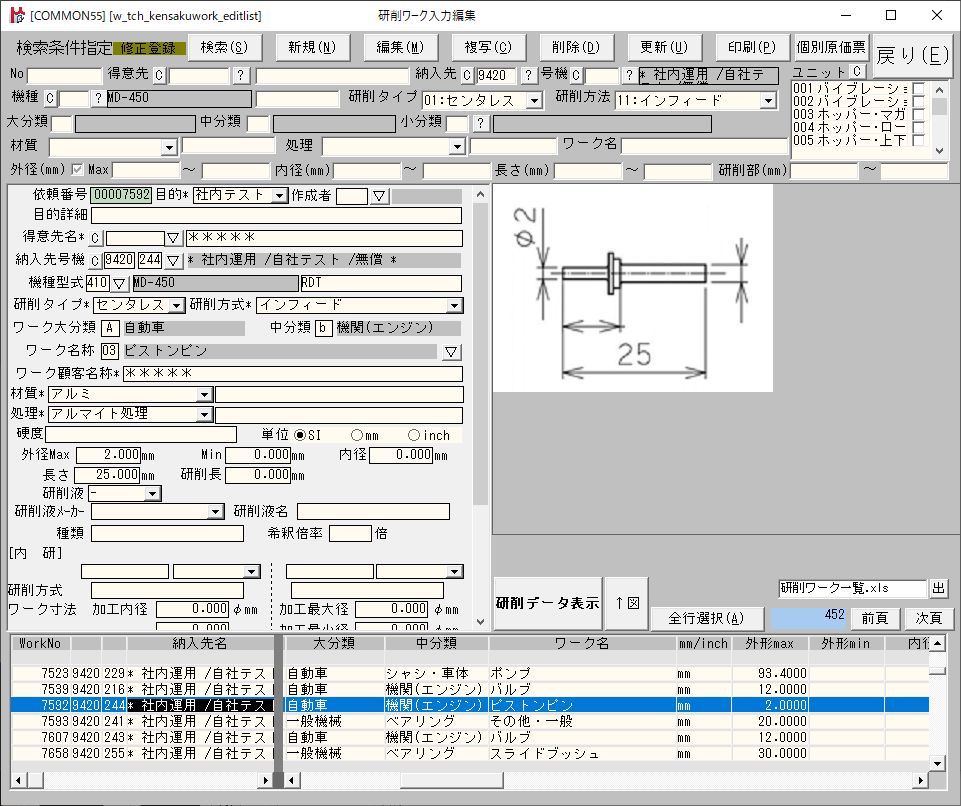This screenshot has height=806, width=961.
Task: Select the mm unit radio button
Action: click(x=357, y=435)
